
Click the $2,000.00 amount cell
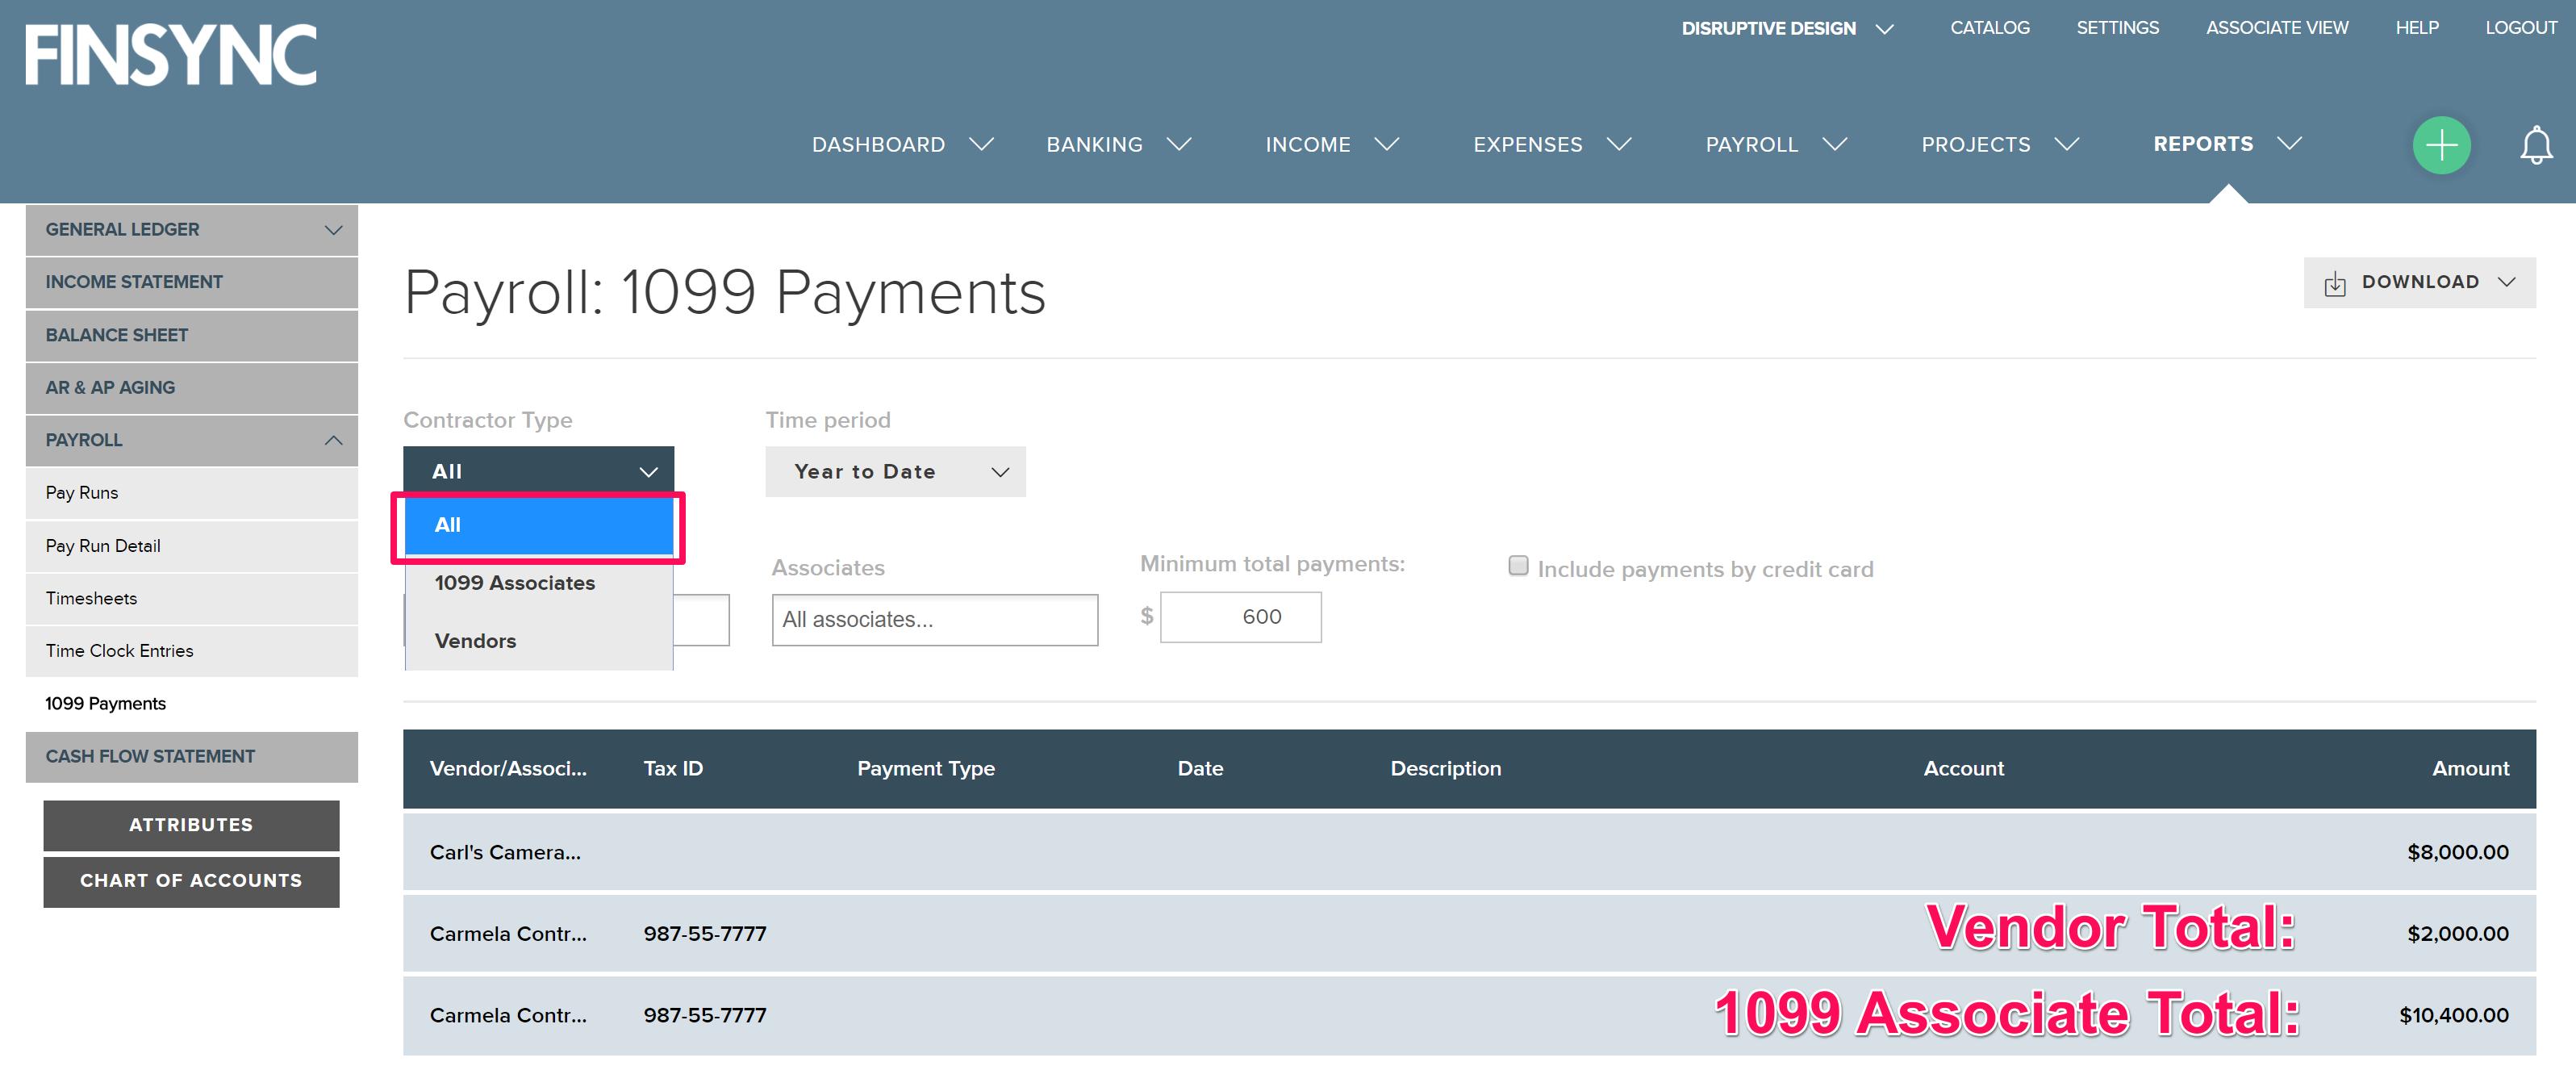(2457, 934)
